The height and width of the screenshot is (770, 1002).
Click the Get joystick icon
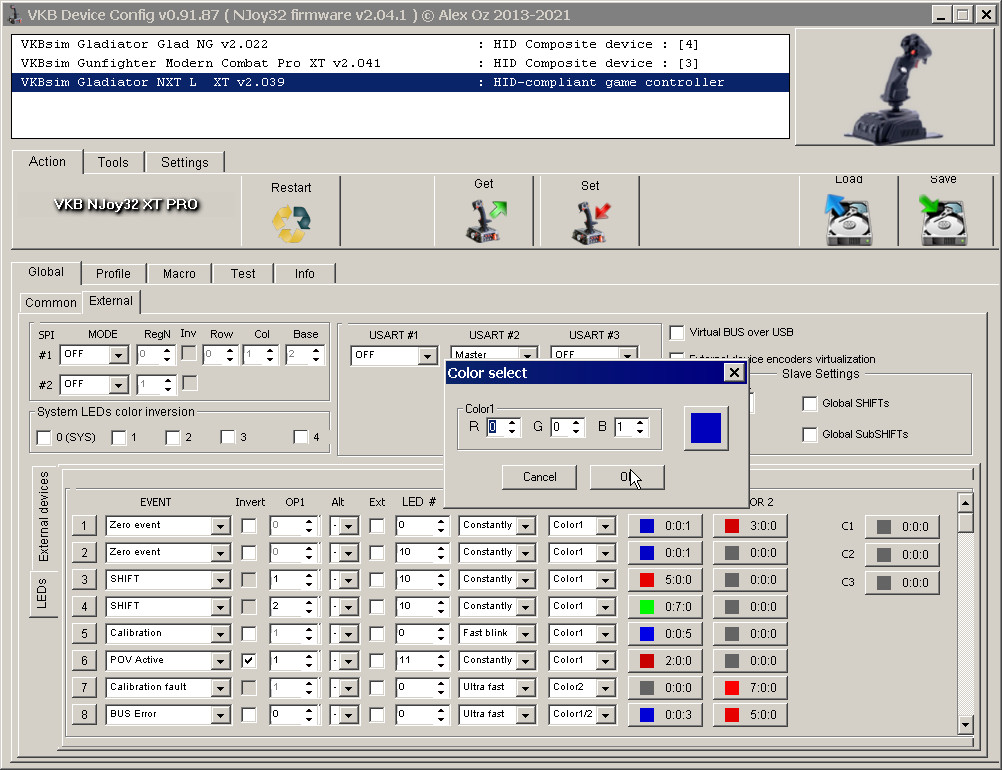(x=484, y=220)
